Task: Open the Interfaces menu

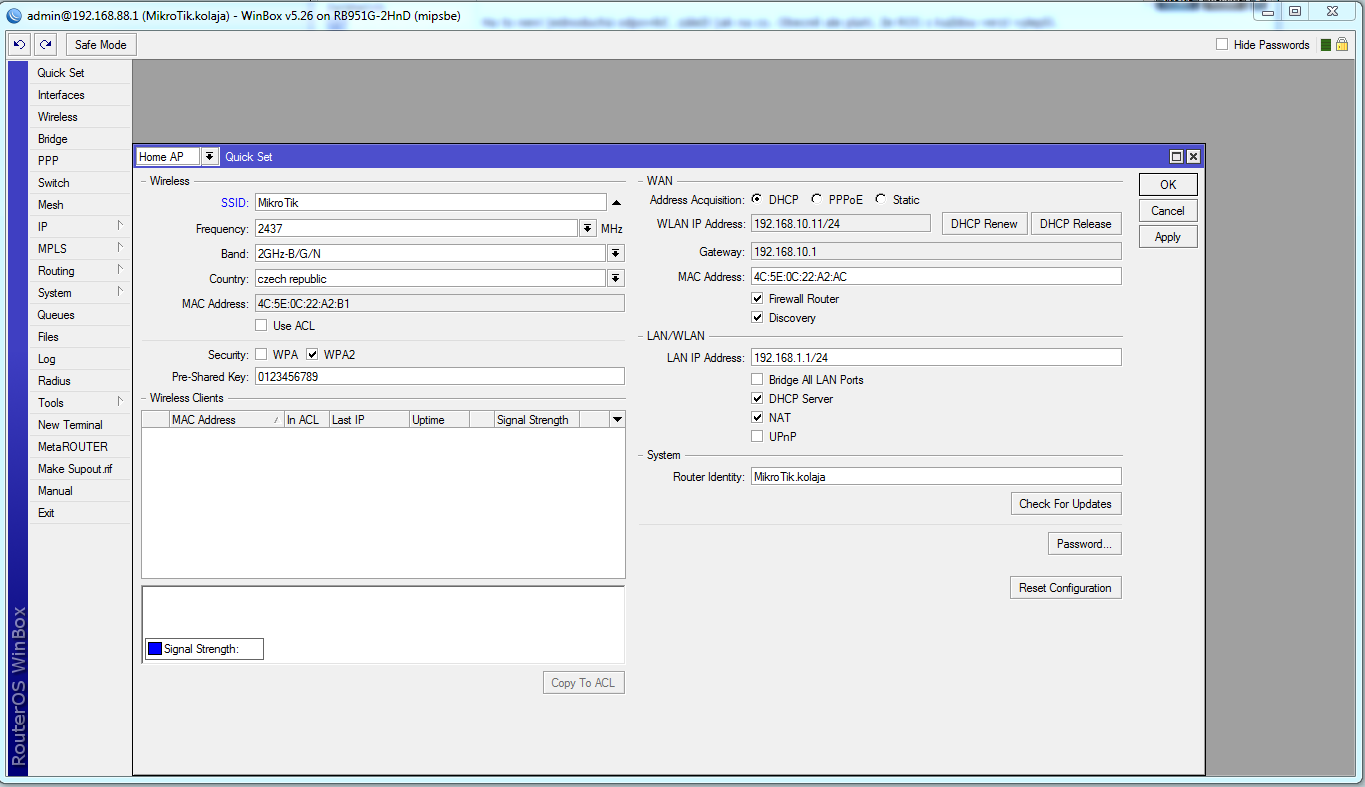Action: [80, 95]
